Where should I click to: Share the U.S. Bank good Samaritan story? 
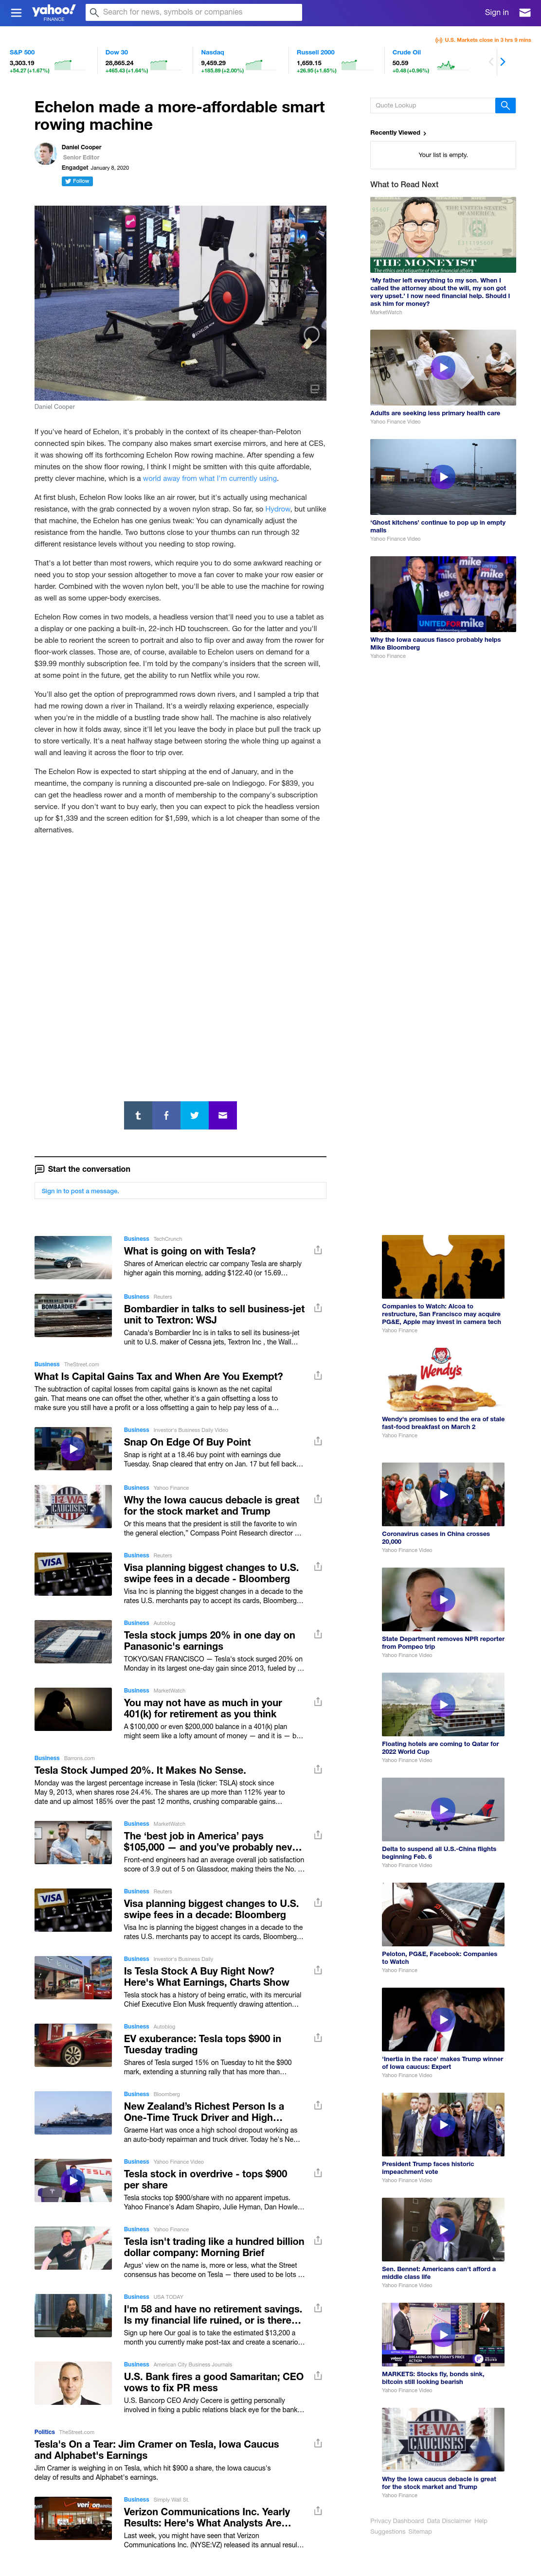[x=318, y=2376]
